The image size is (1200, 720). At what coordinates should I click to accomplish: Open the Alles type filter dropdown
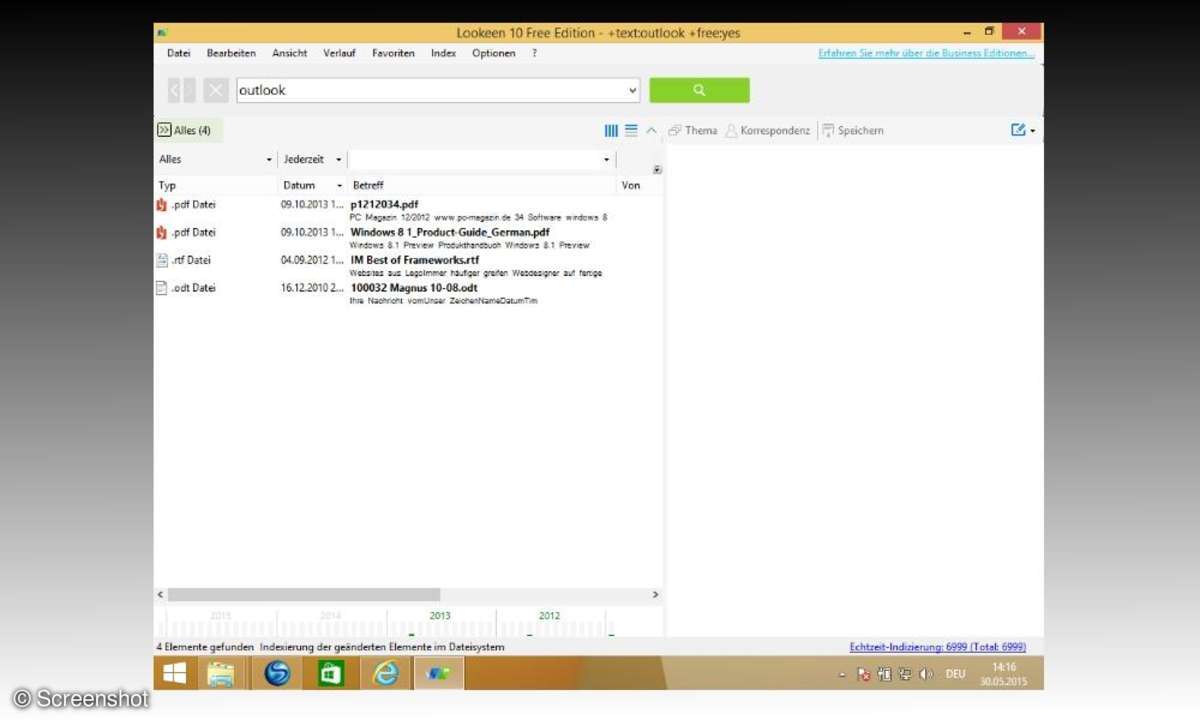pos(269,160)
